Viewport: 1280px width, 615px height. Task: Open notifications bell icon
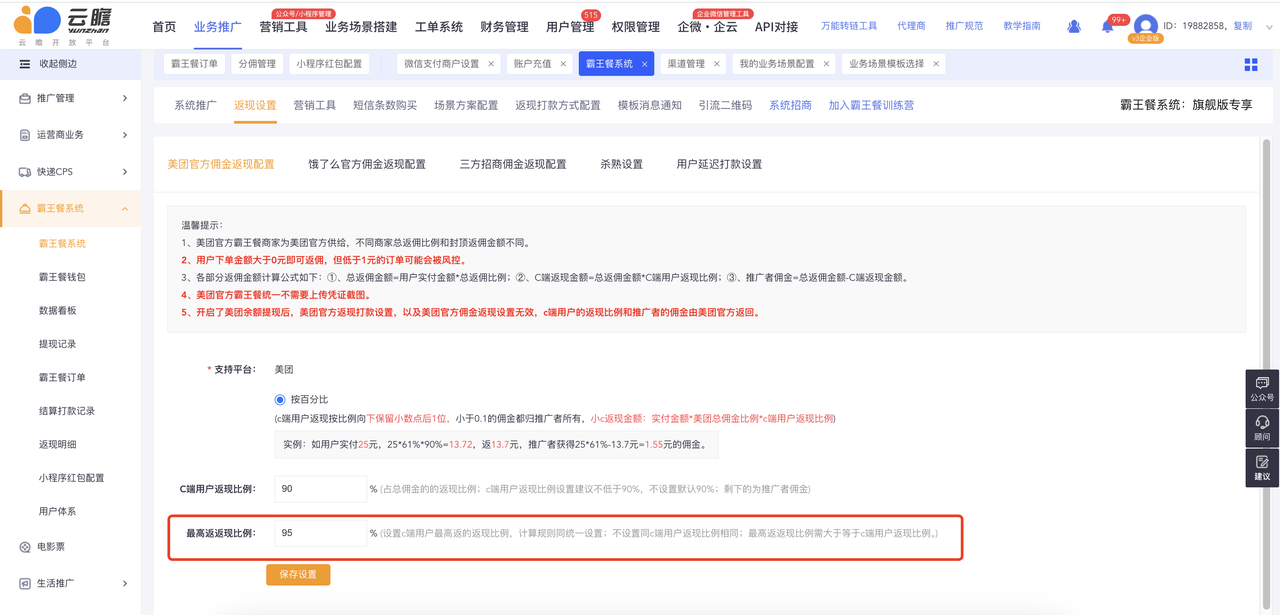click(1108, 27)
